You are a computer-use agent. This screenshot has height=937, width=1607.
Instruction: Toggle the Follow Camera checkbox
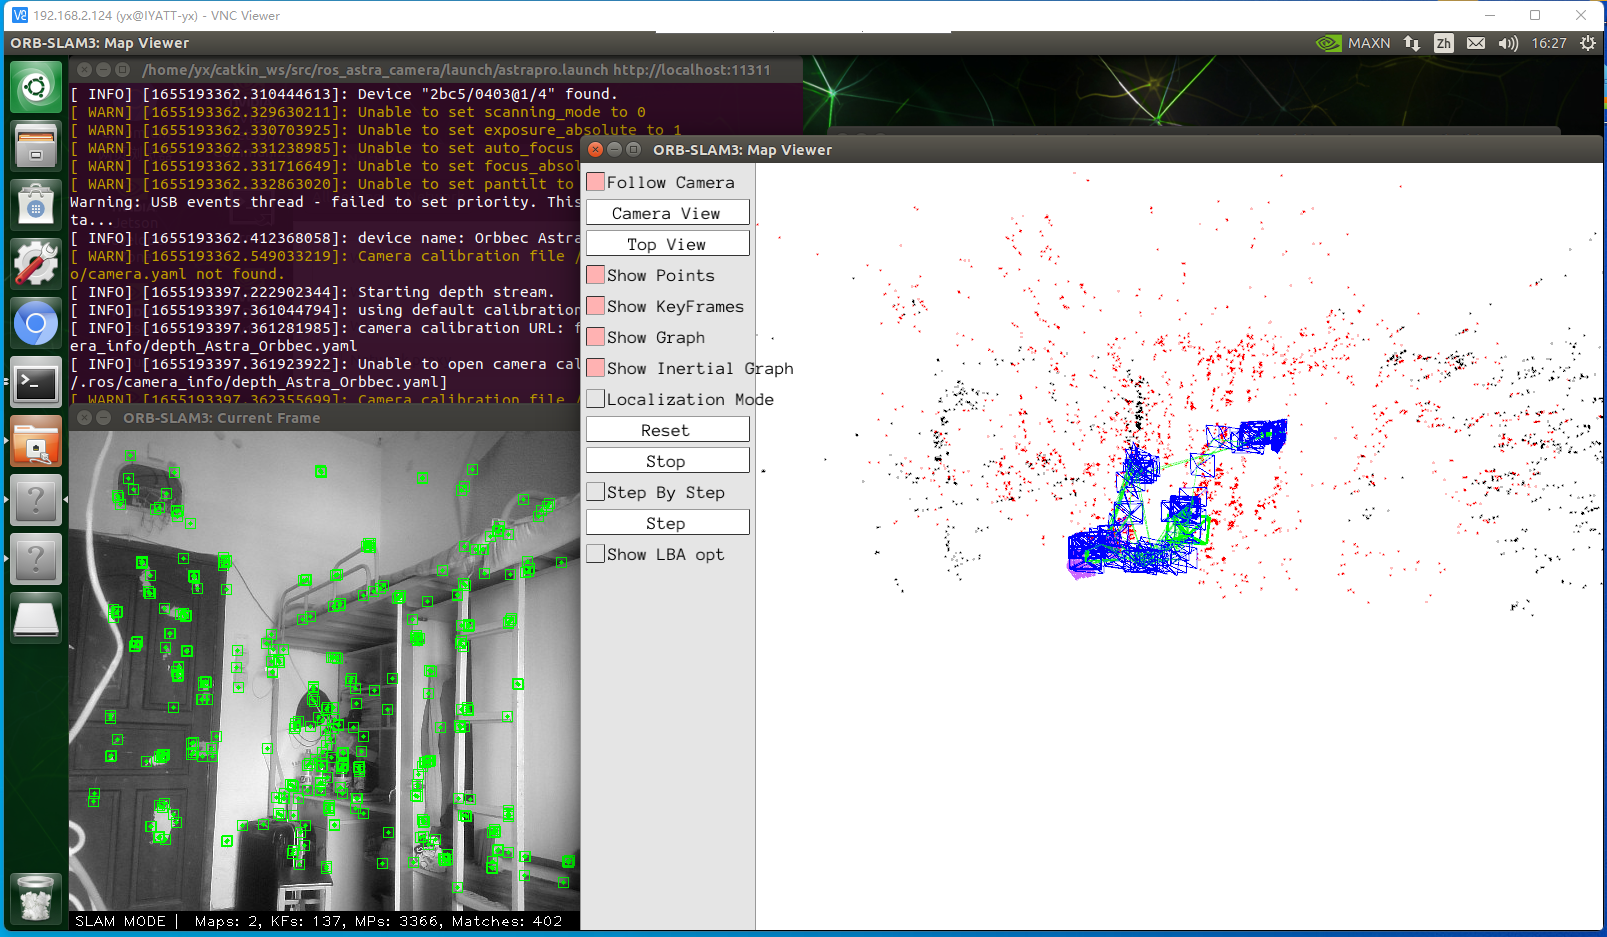(596, 182)
